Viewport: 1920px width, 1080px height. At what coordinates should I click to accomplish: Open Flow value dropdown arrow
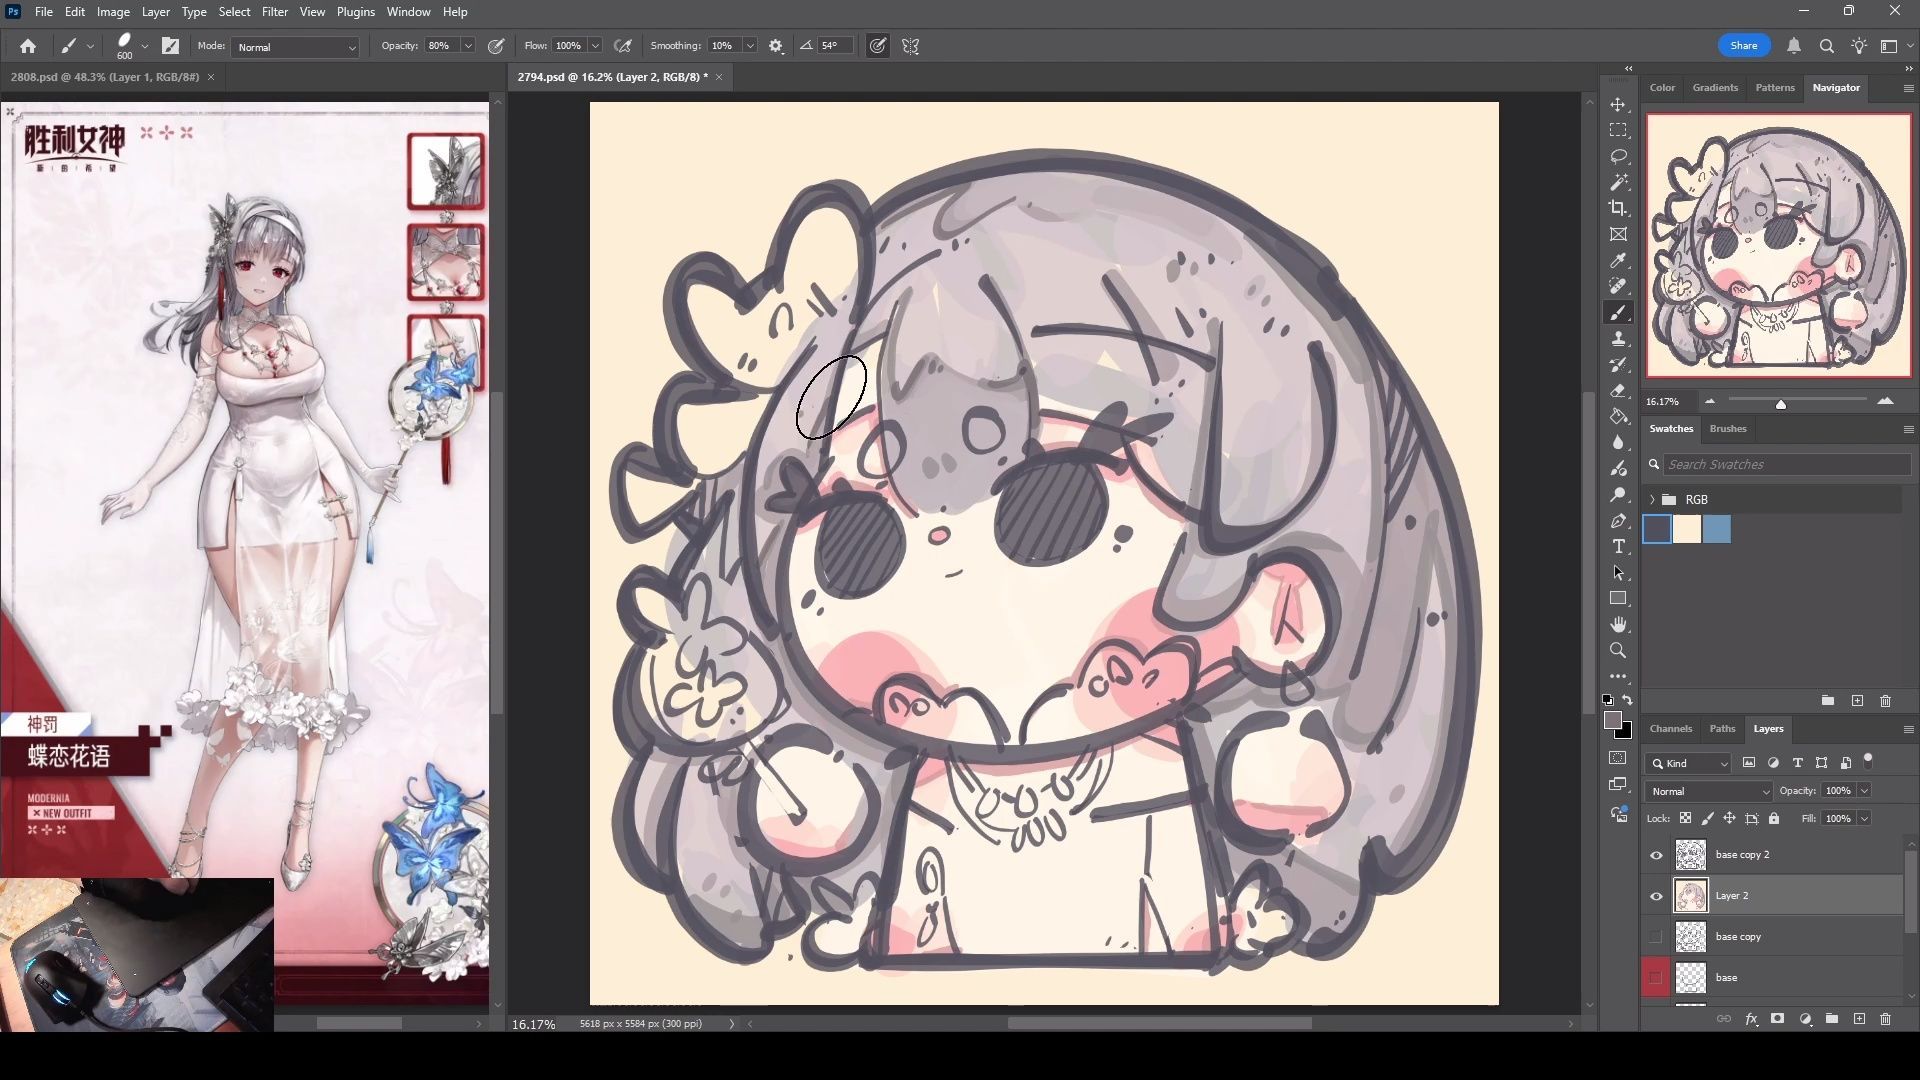(x=595, y=46)
